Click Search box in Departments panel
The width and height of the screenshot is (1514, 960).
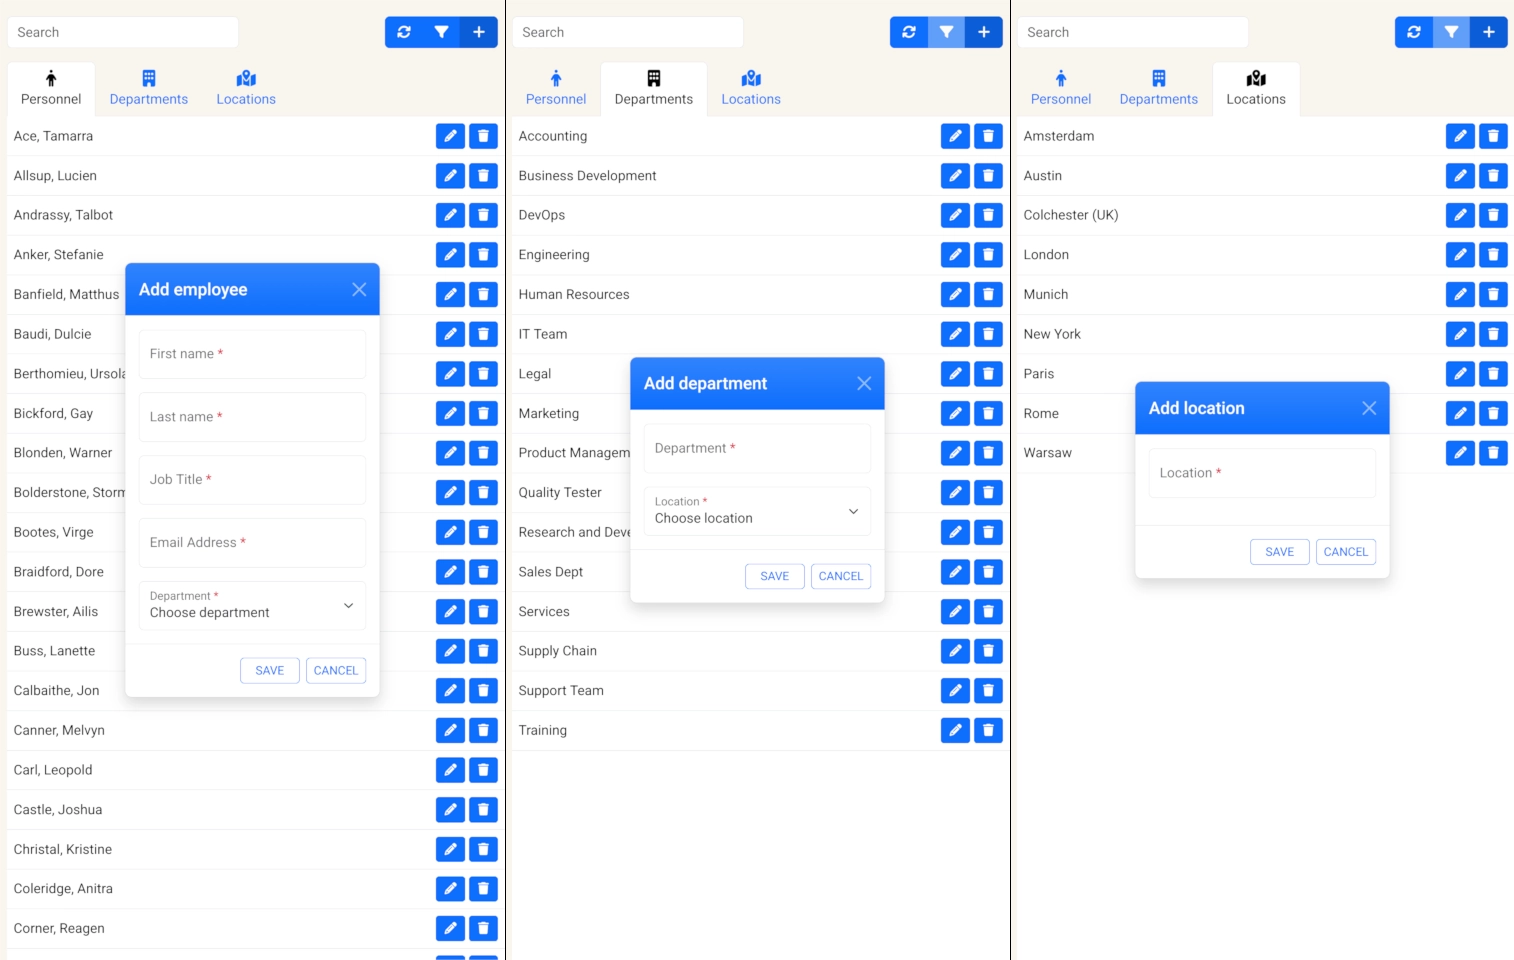pyautogui.click(x=628, y=32)
